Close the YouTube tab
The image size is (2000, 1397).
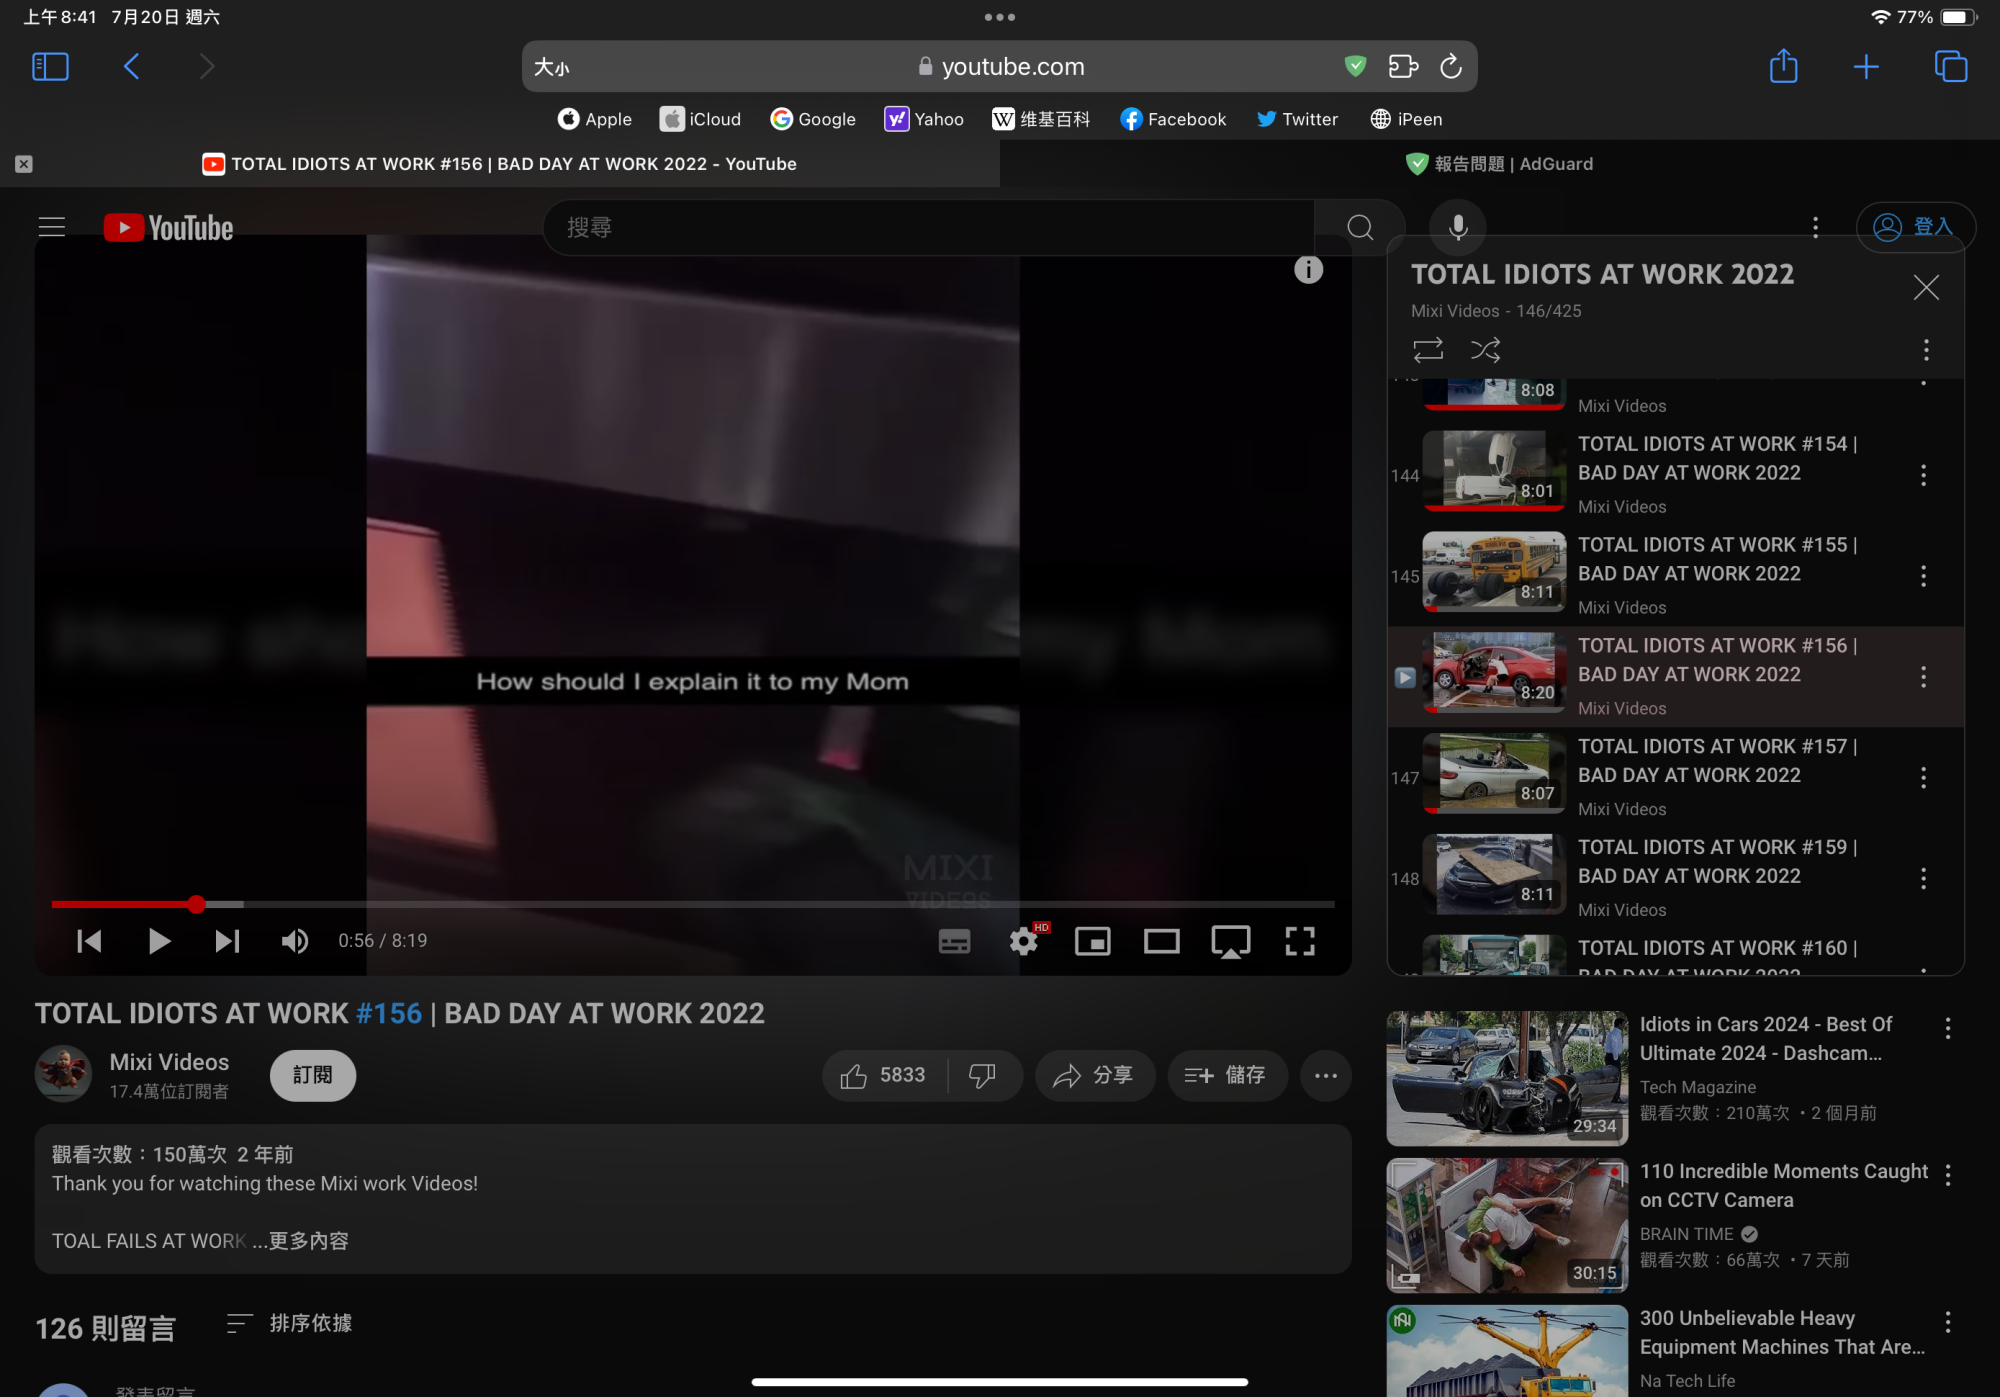tap(24, 164)
